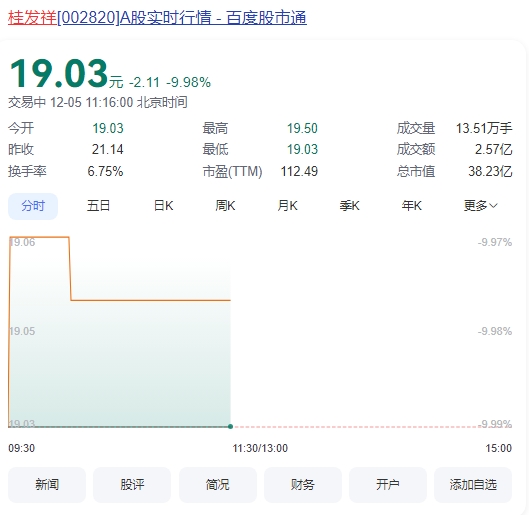Click the 最高 value 19.50
This screenshot has width=529, height=515.
(x=302, y=128)
